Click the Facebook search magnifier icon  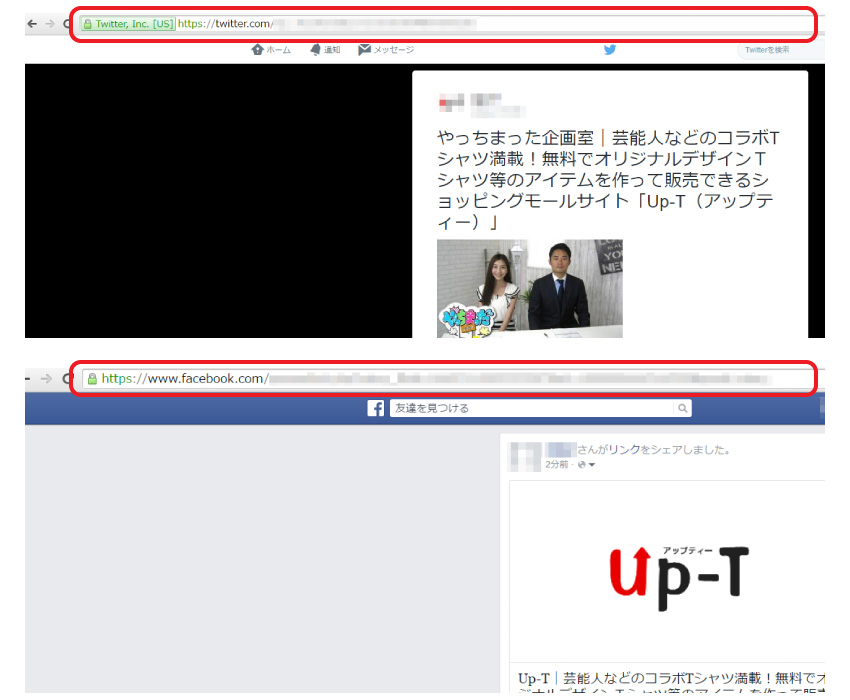(x=682, y=408)
